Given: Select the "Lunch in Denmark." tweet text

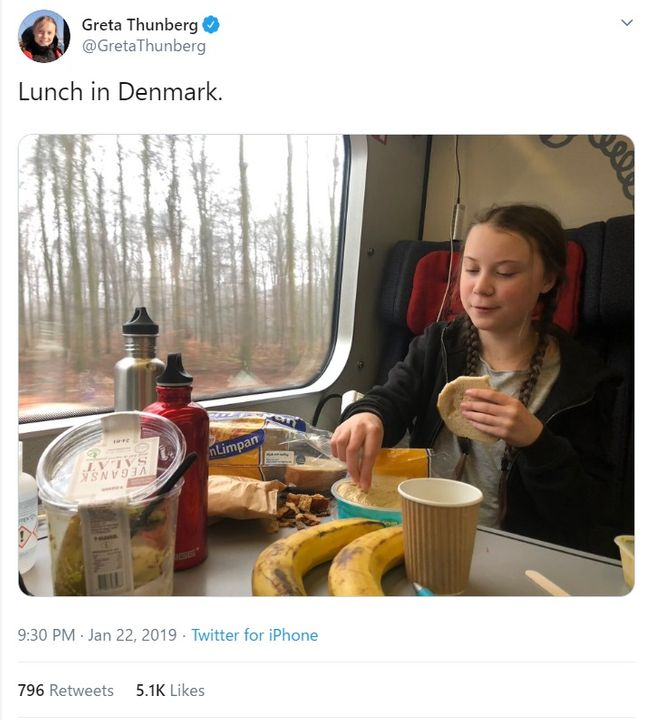Looking at the screenshot, I should point(120,91).
